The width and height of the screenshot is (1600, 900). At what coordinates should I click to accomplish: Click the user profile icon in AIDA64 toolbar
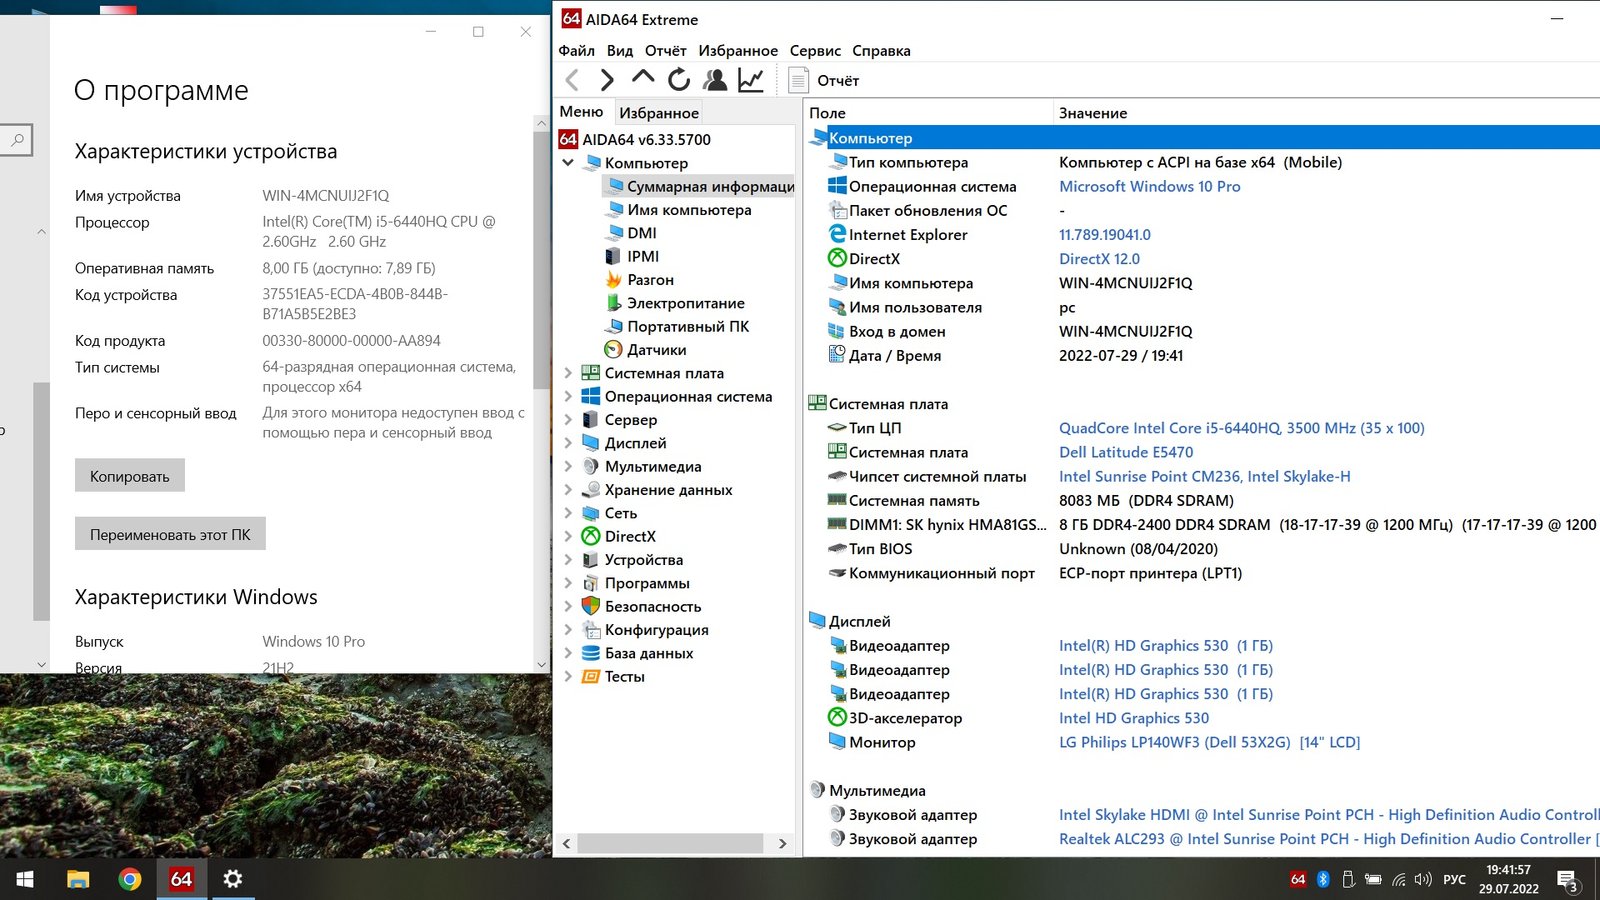click(x=715, y=80)
